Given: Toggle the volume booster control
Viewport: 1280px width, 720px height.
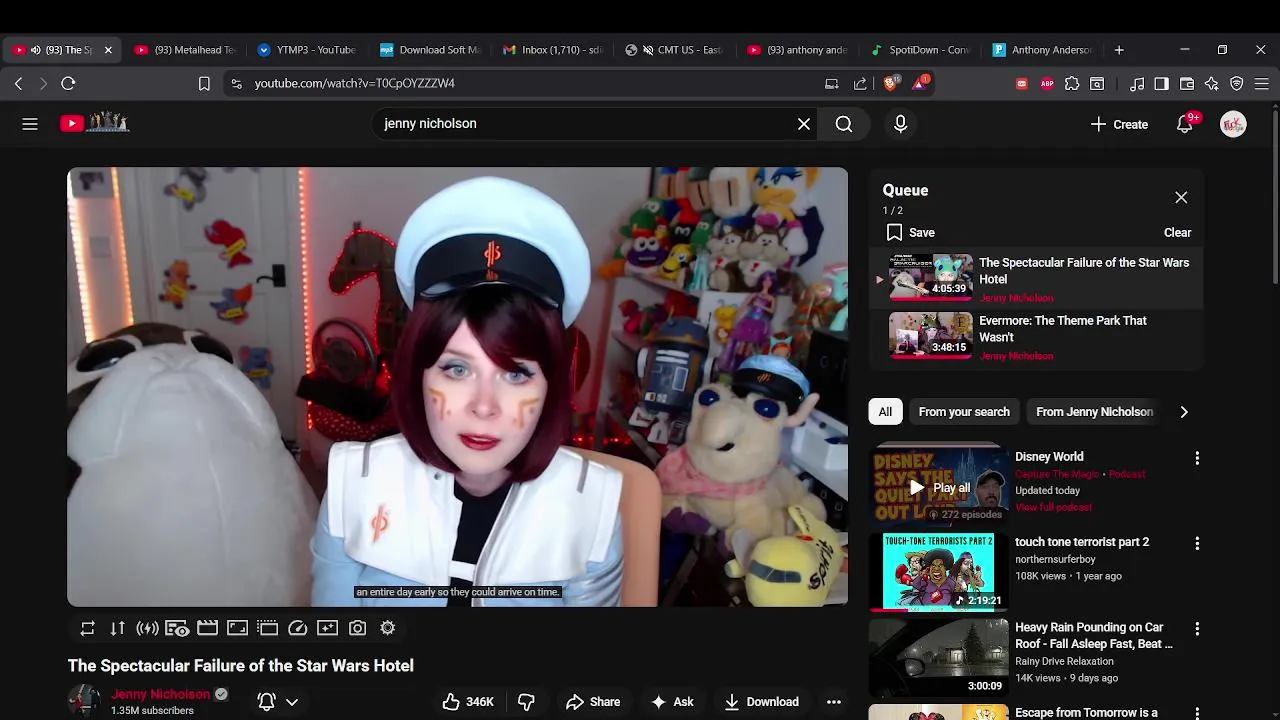Looking at the screenshot, I should pos(147,628).
